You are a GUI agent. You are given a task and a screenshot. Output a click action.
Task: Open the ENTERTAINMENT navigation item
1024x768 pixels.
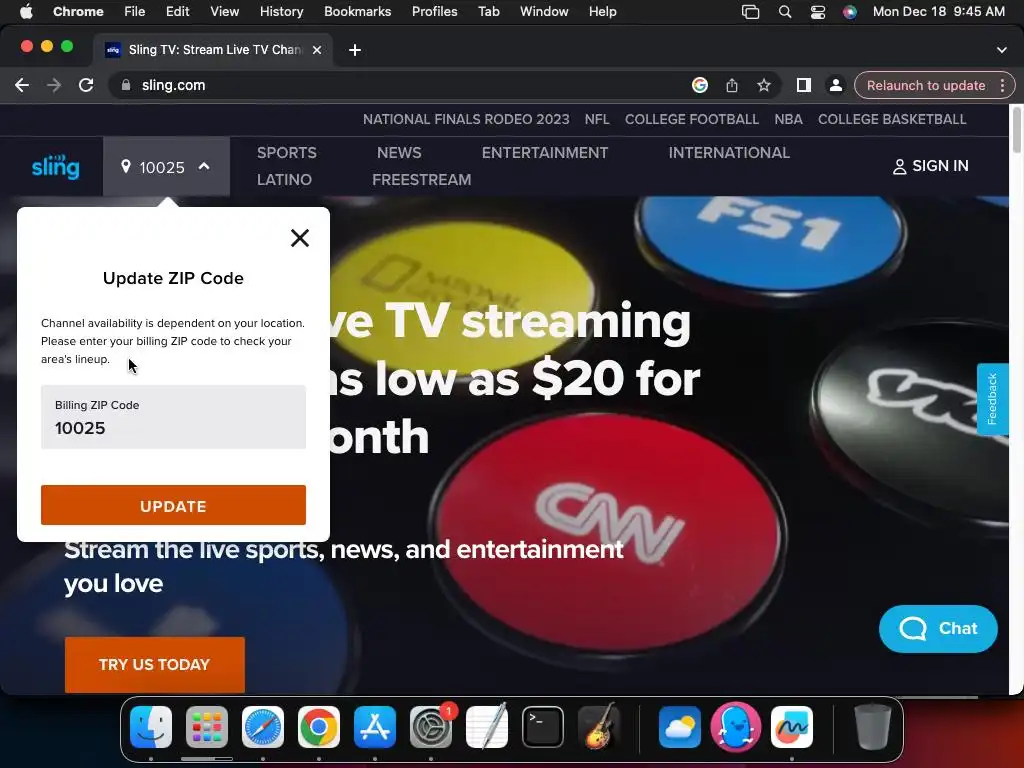point(545,153)
